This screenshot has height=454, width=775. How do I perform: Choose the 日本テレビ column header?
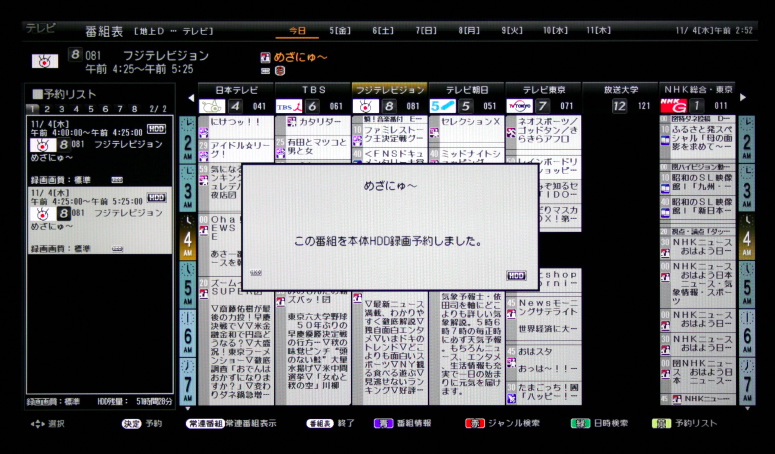236,90
